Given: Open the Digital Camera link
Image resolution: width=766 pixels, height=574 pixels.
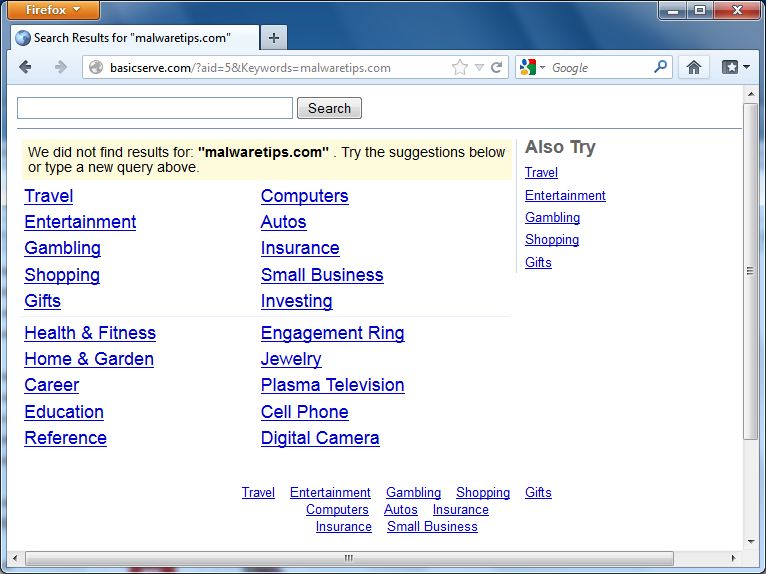Looking at the screenshot, I should pyautogui.click(x=320, y=438).
